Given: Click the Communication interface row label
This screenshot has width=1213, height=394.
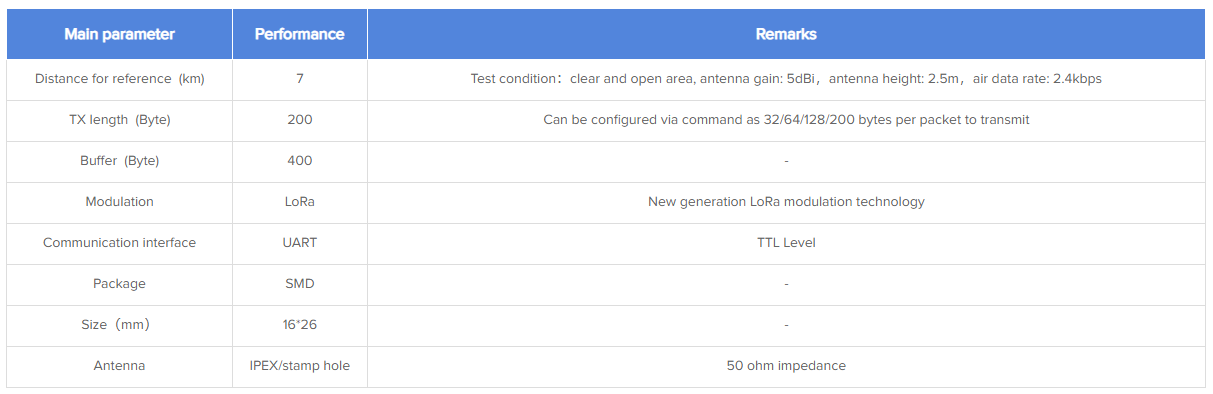Looking at the screenshot, I should 119,243.
